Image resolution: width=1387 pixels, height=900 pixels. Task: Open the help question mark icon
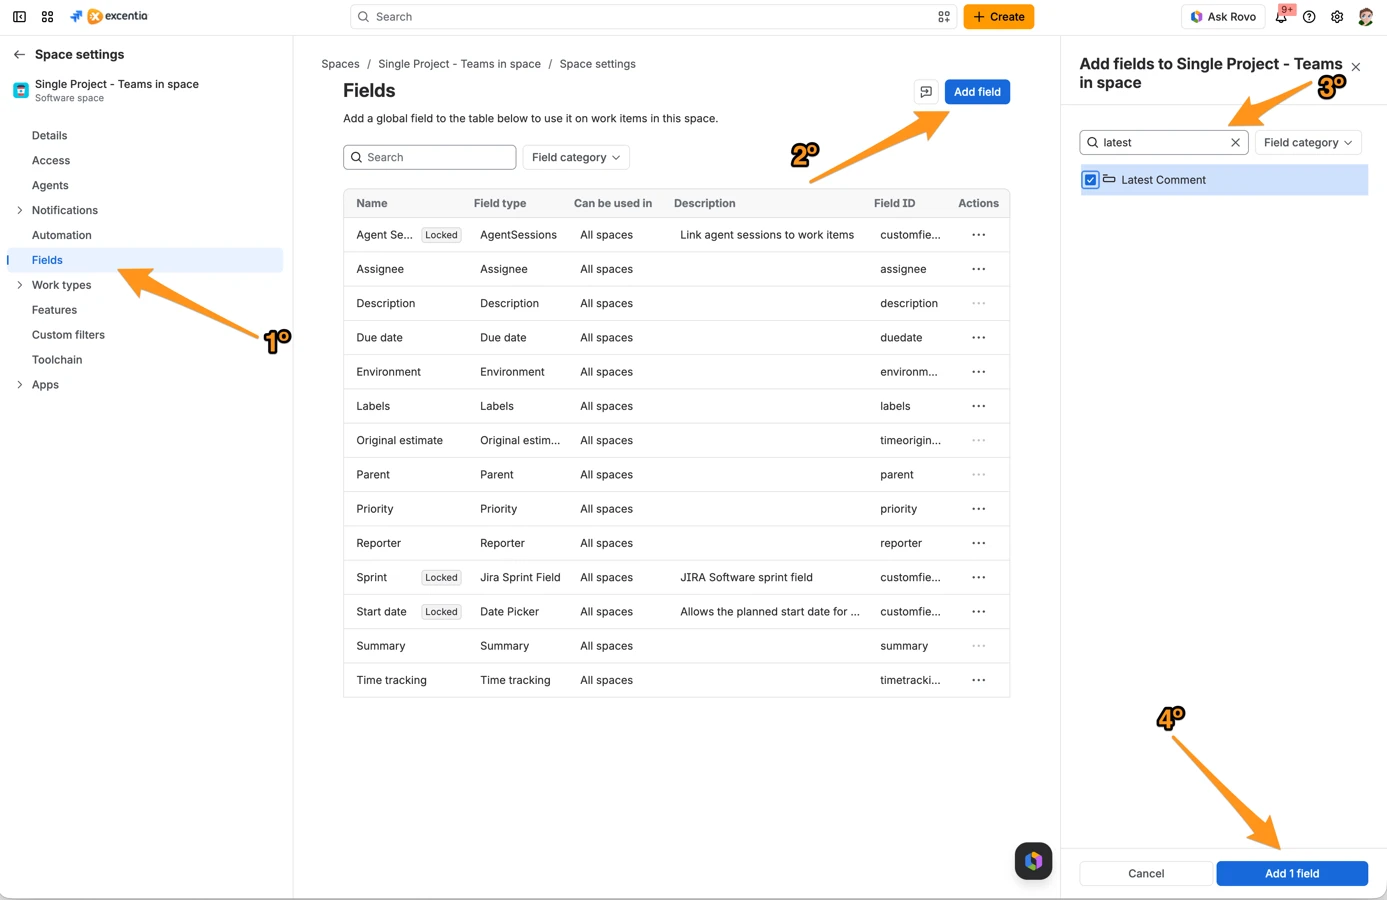click(x=1309, y=17)
